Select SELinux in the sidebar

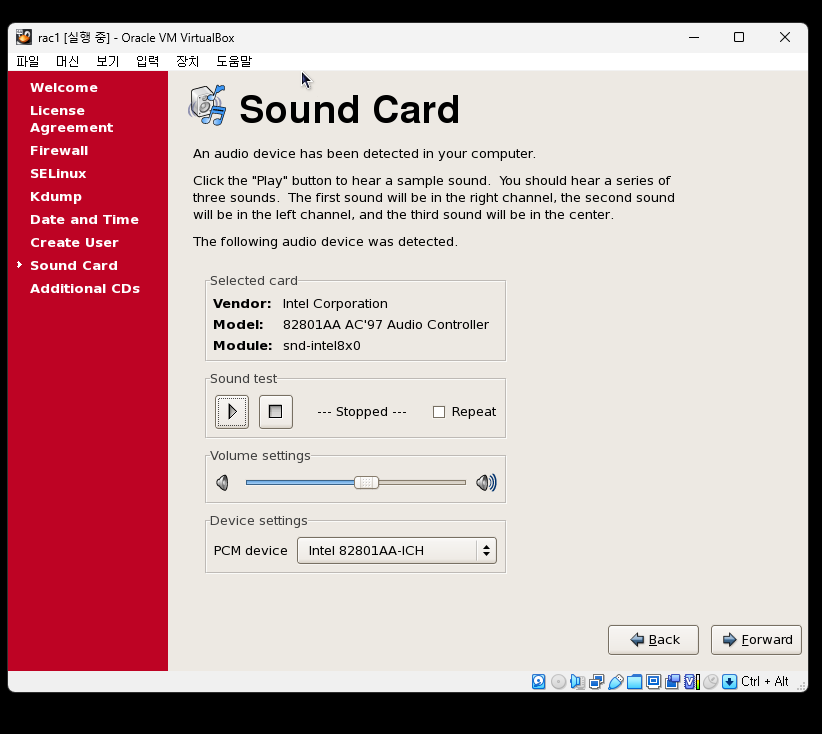58,174
